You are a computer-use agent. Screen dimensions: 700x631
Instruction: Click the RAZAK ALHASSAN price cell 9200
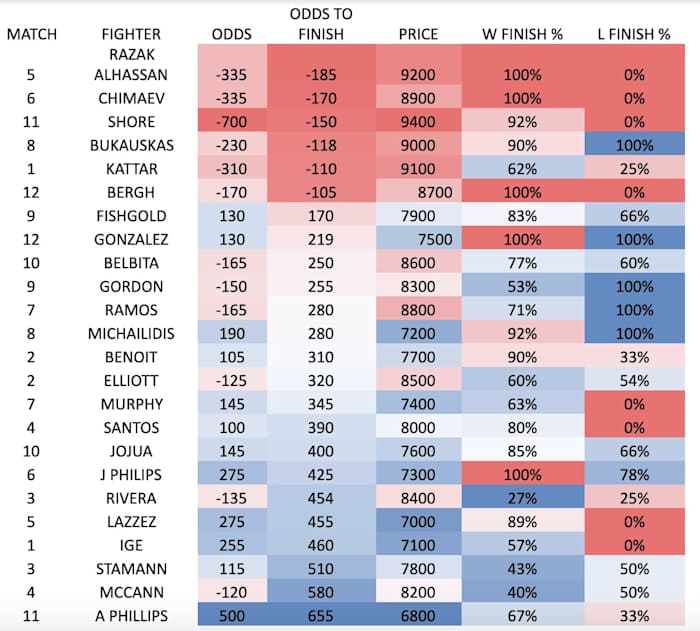pos(418,74)
